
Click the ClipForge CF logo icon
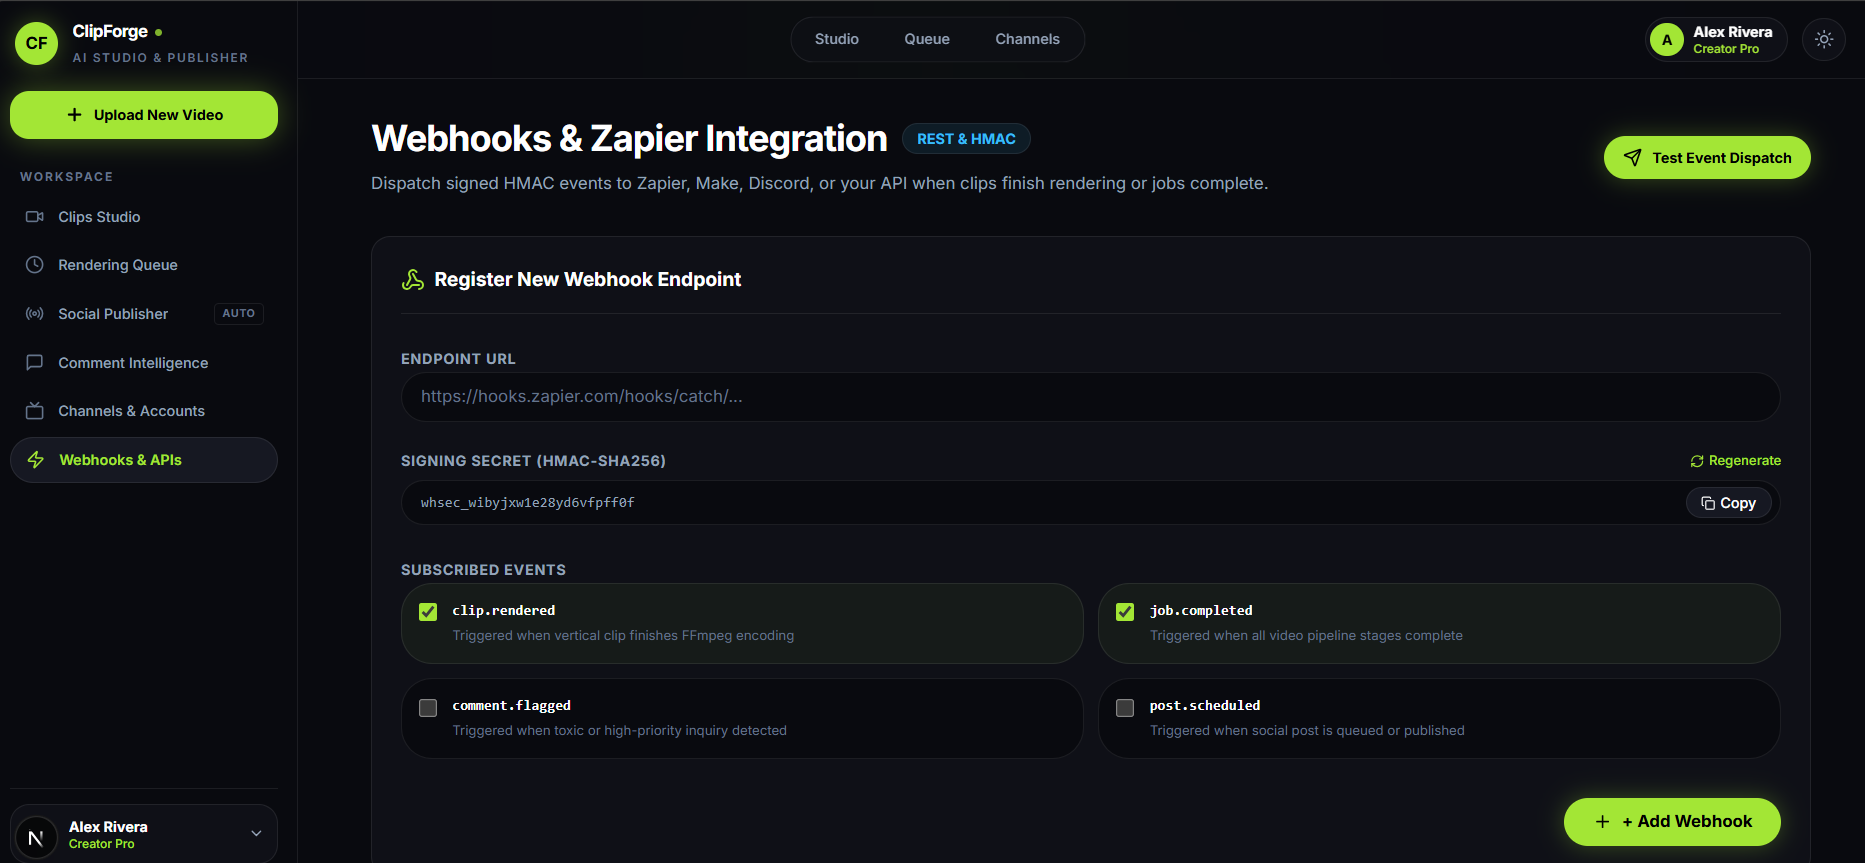pyautogui.click(x=37, y=43)
